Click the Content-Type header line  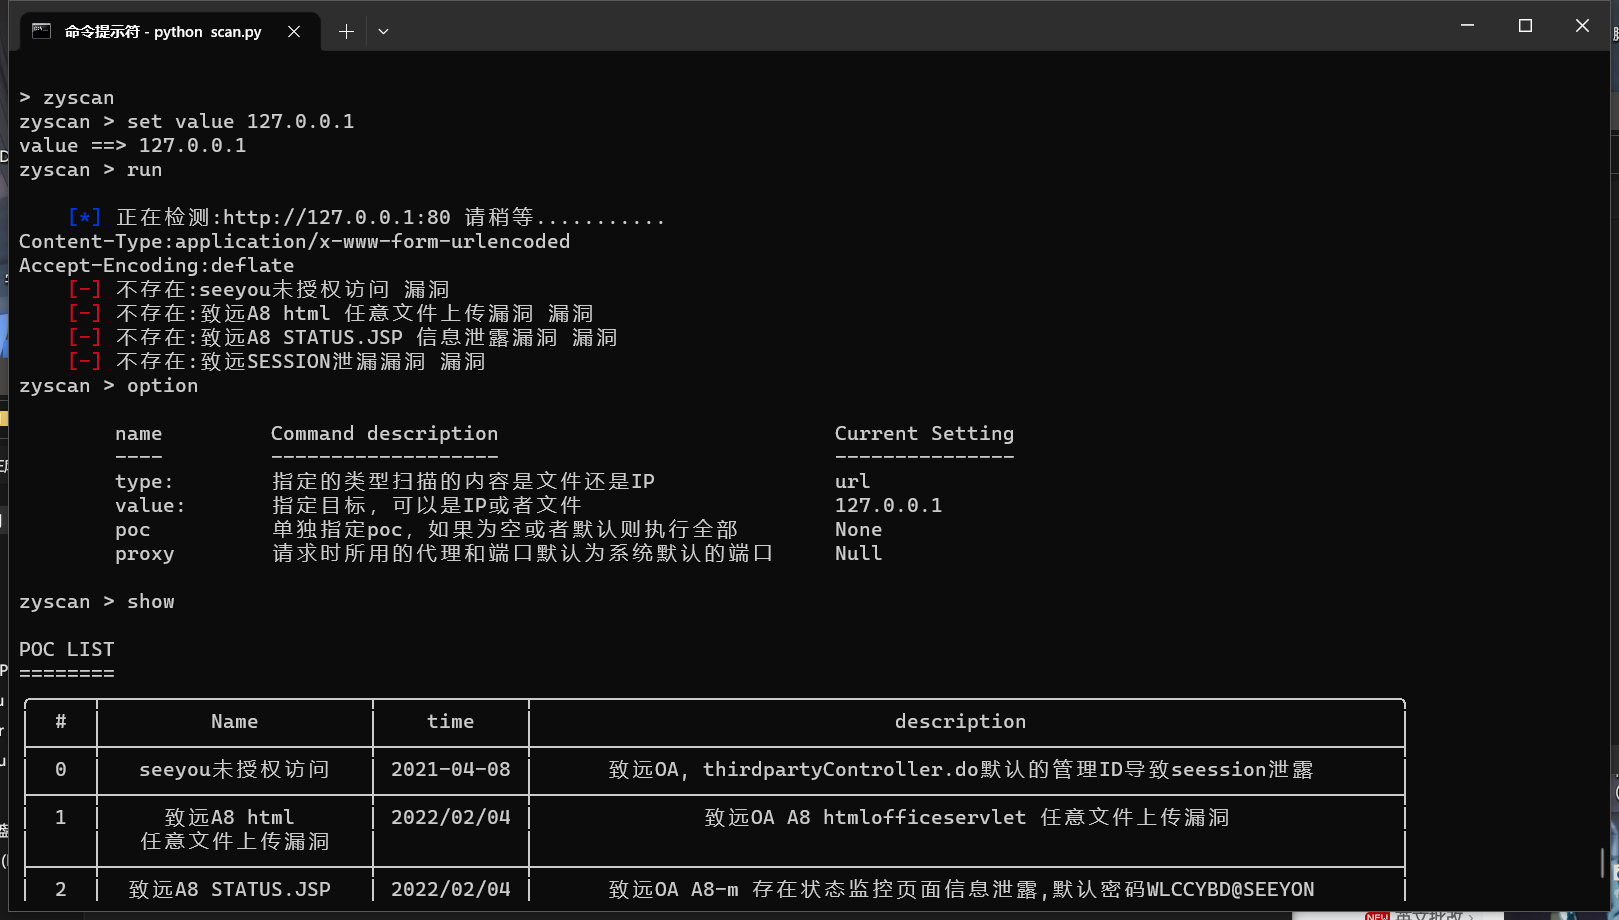[x=294, y=242]
